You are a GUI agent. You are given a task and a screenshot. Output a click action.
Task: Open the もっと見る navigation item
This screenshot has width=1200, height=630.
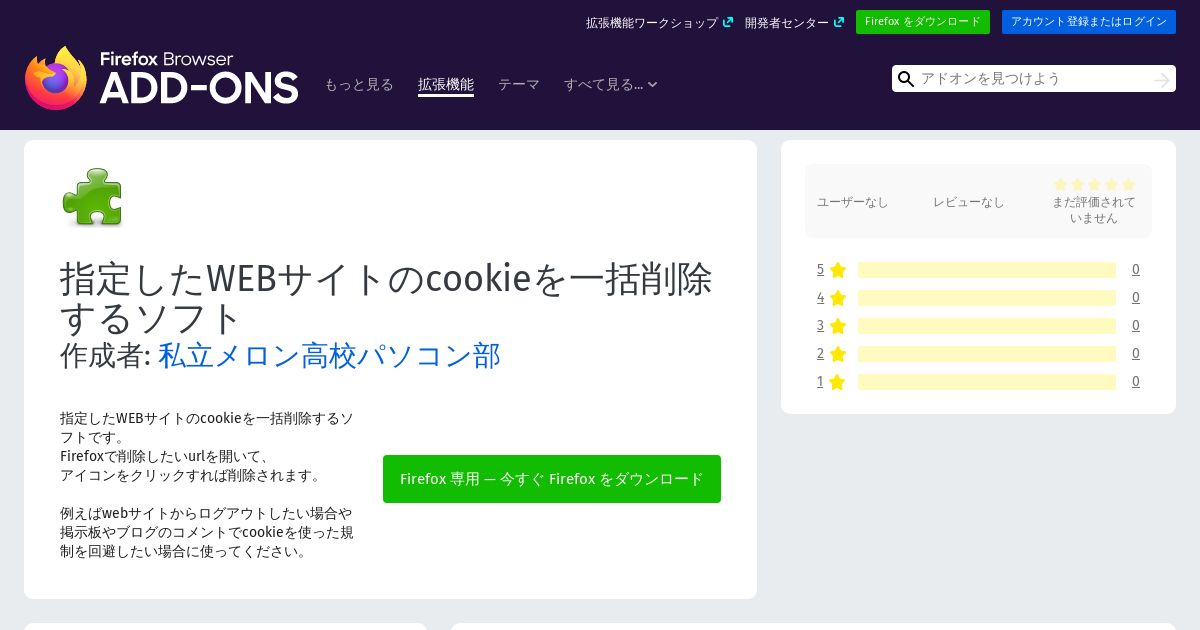click(359, 85)
